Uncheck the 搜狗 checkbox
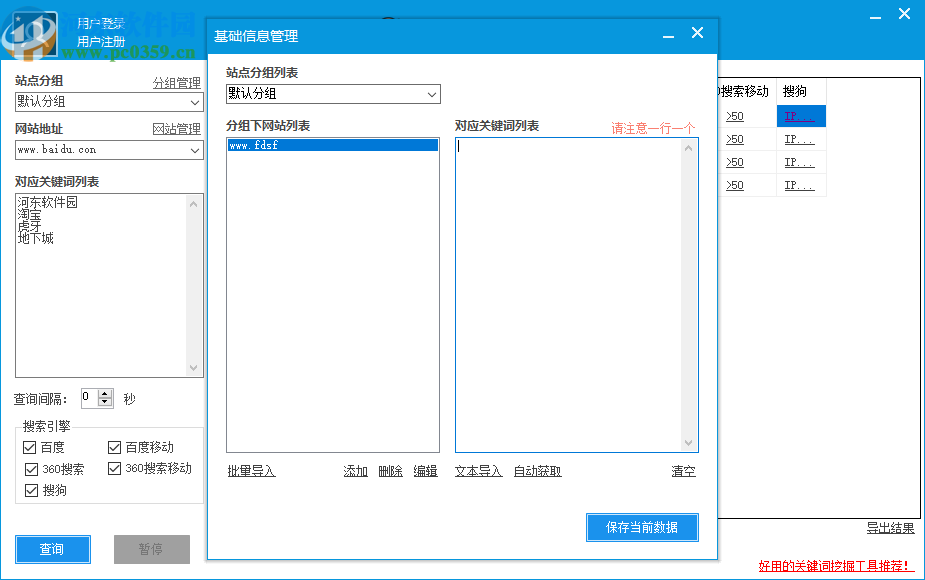 [x=32, y=491]
